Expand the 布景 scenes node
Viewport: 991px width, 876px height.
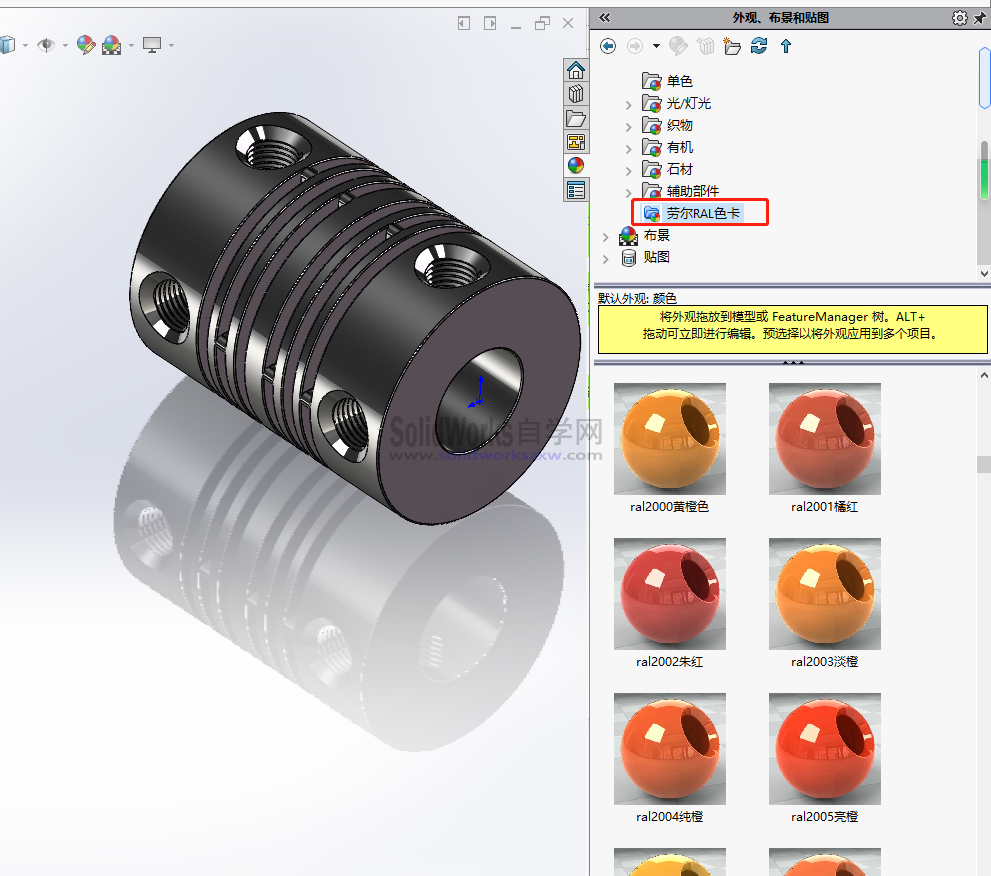tap(605, 237)
